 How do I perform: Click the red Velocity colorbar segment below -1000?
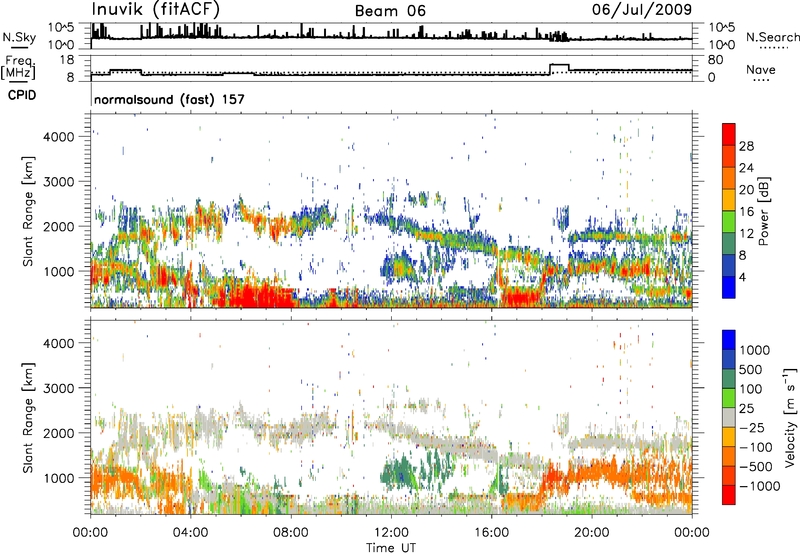(729, 495)
